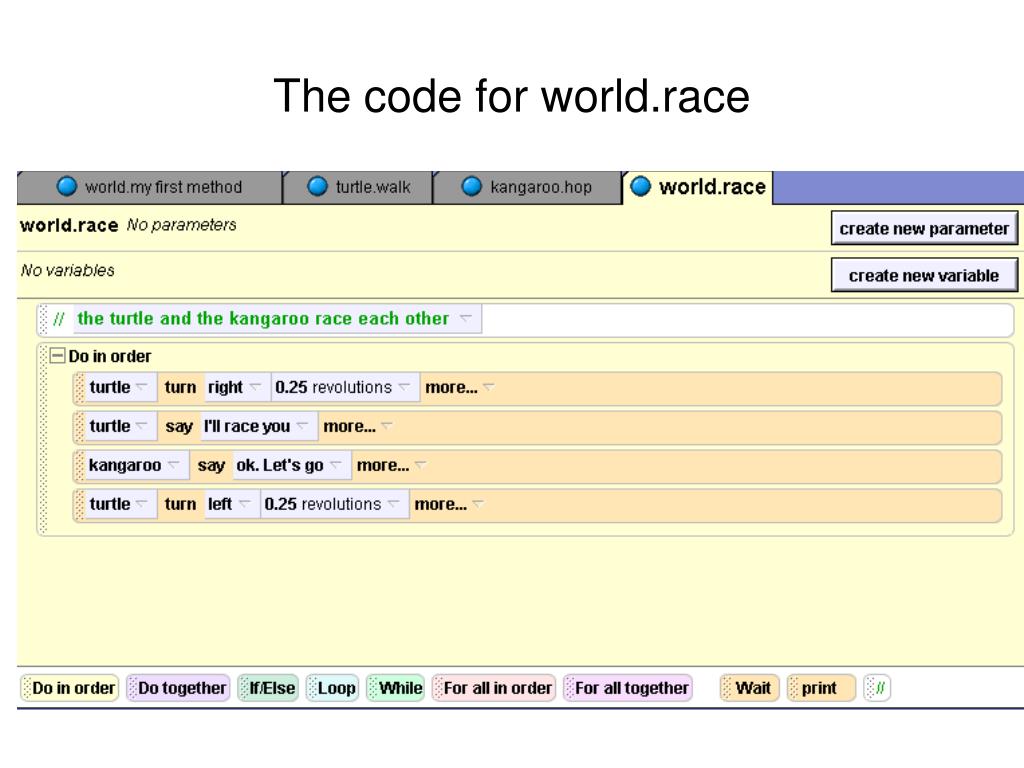
Task: Grab handle of kangaroo say row
Action: (x=80, y=466)
